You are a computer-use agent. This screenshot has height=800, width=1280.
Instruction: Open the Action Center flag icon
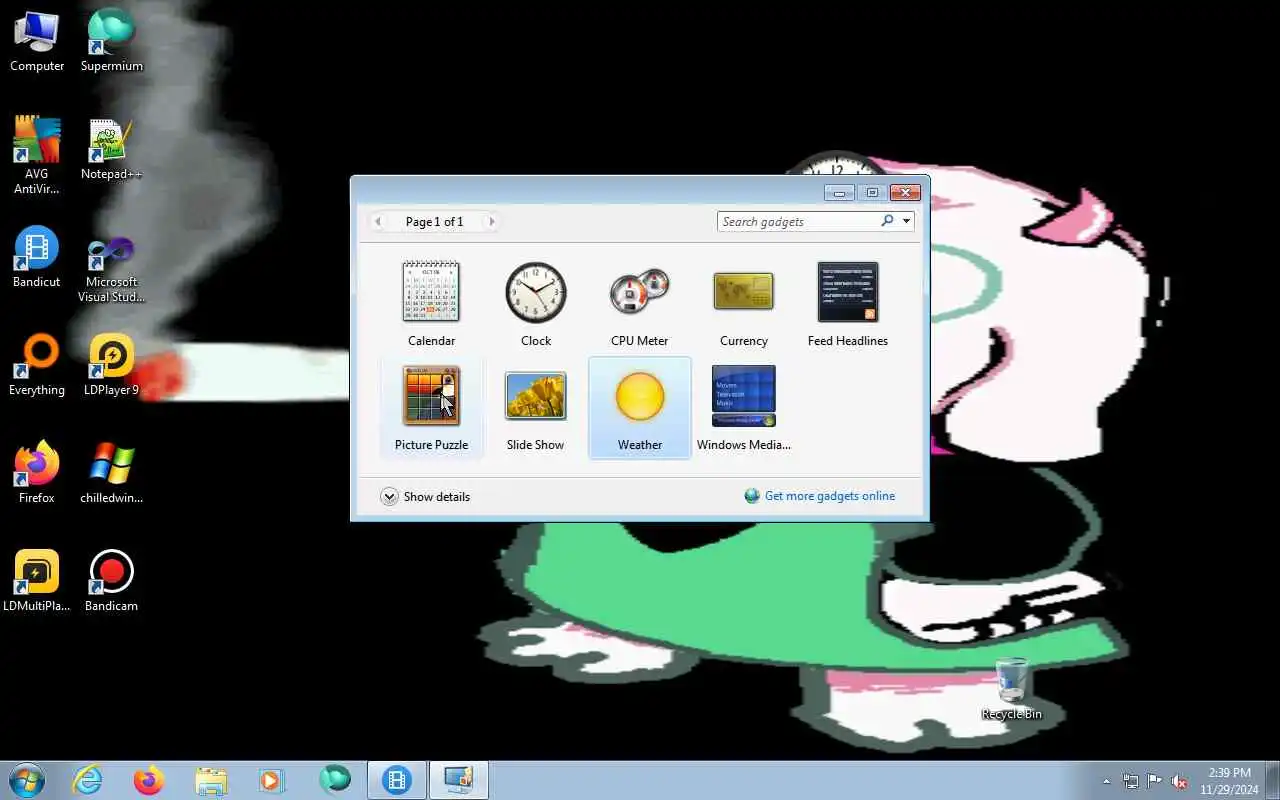(x=1155, y=781)
